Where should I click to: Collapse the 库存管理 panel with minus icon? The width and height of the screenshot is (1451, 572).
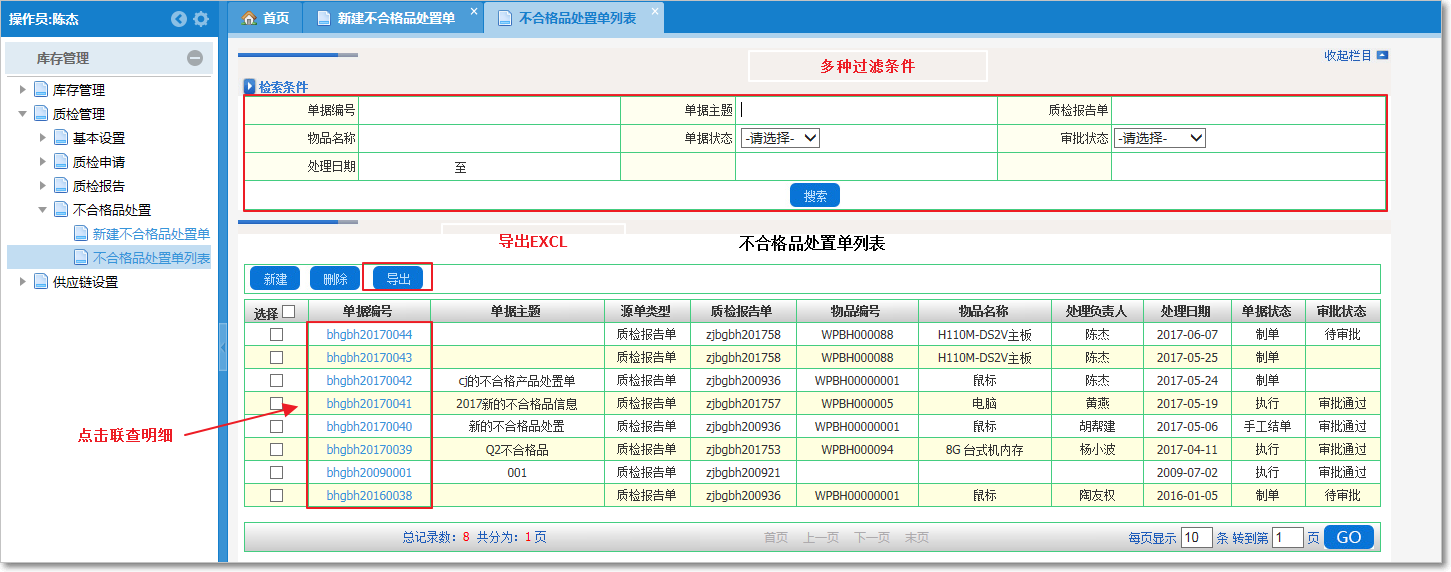(195, 59)
